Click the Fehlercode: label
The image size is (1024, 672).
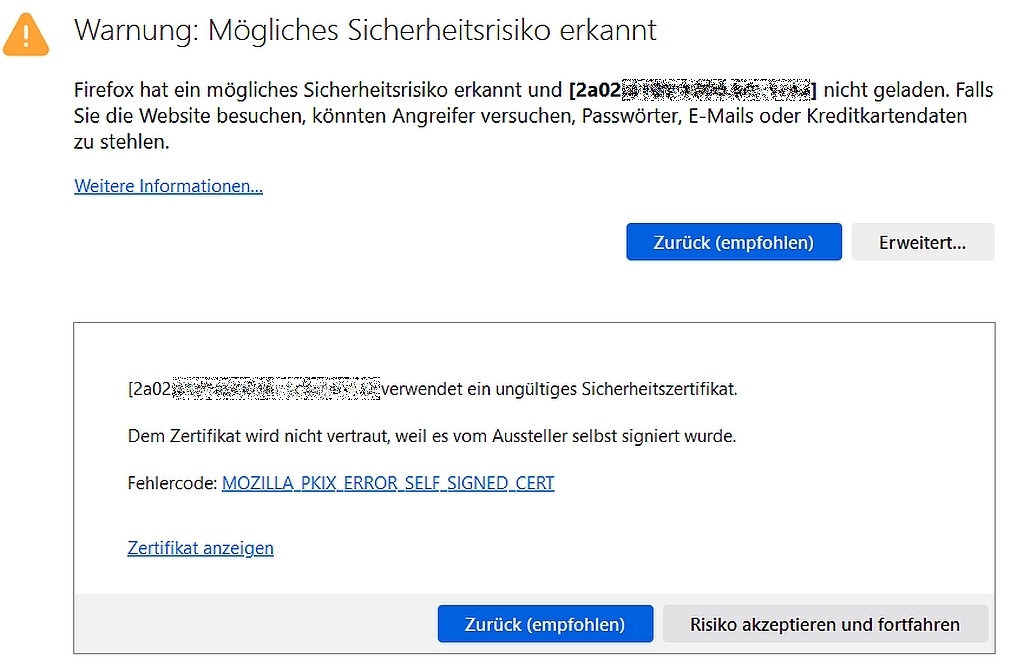tap(172, 483)
